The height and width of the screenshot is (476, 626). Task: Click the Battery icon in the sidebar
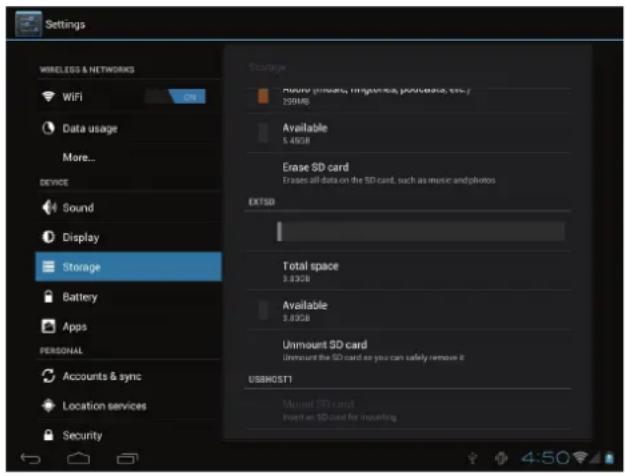point(48,297)
